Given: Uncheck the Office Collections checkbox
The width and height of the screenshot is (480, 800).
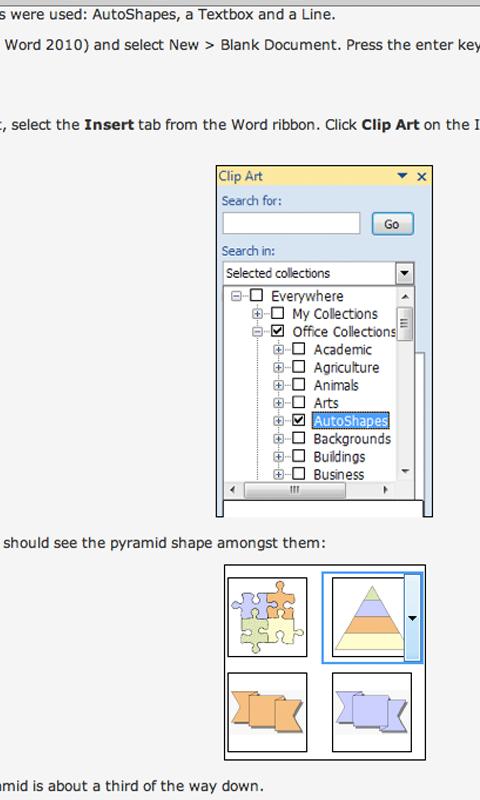Looking at the screenshot, I should (x=277, y=331).
